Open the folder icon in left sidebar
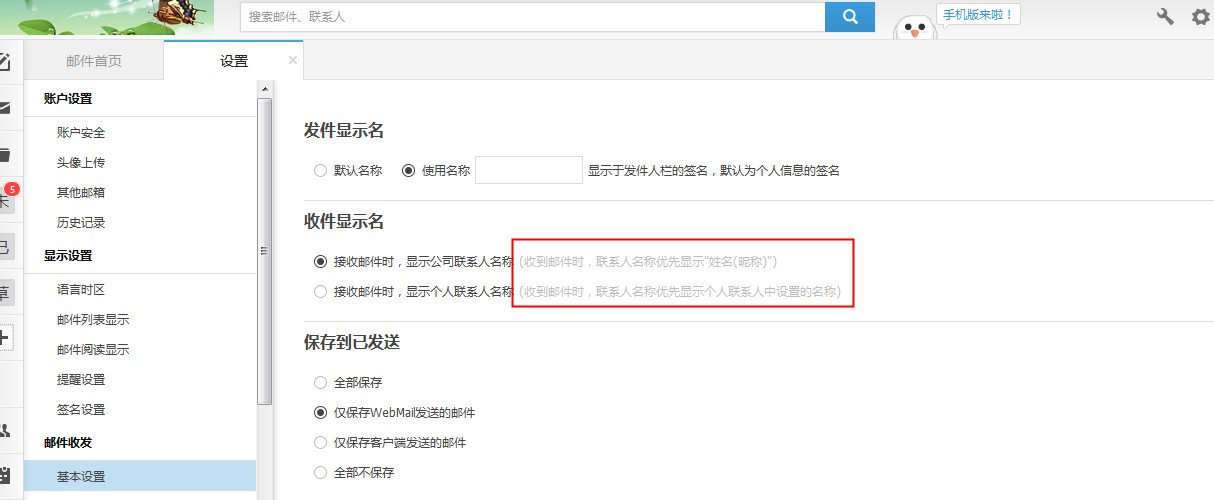Screen dimensions: 1214x500 pyautogui.click(x=5, y=154)
